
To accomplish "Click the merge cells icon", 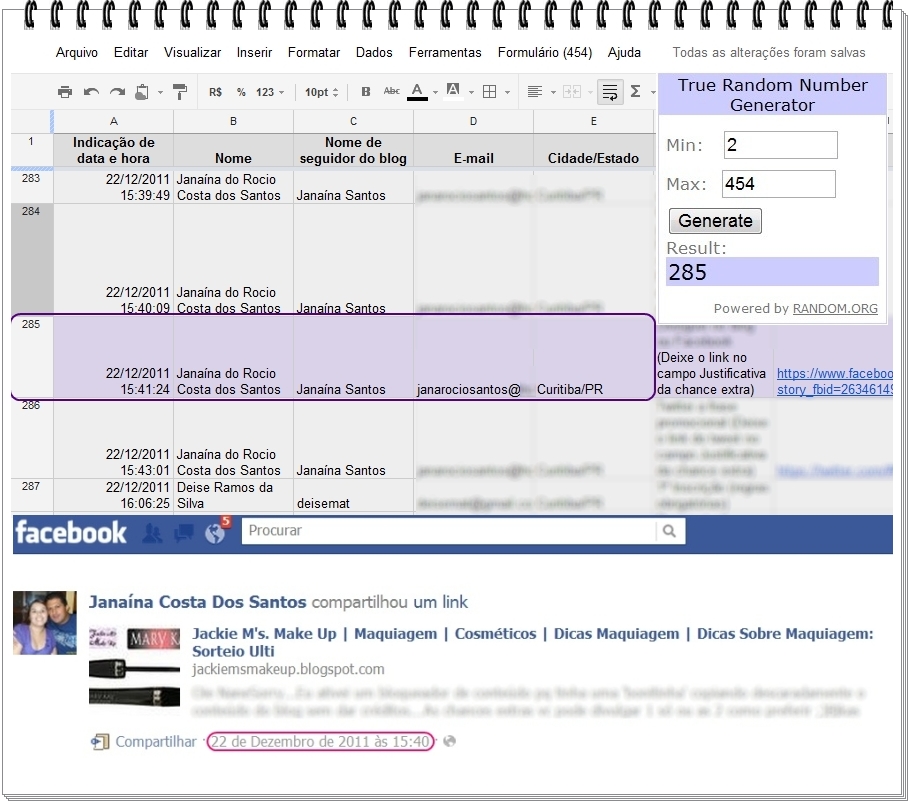I will coord(572,92).
